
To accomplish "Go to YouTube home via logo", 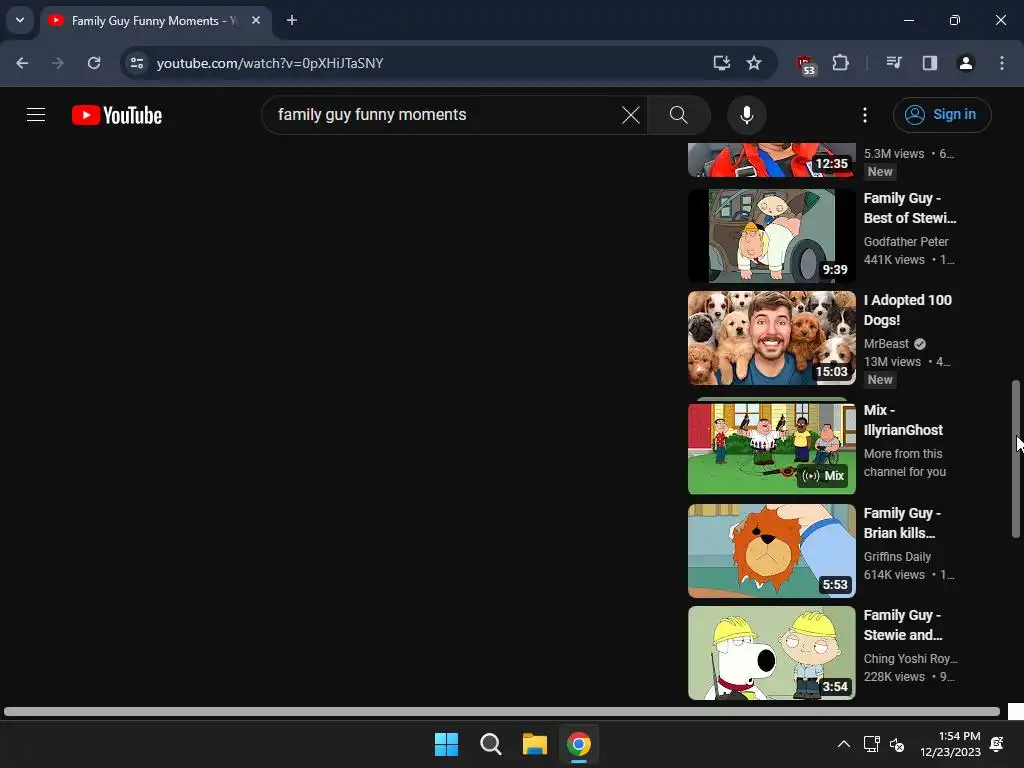I will (x=117, y=115).
